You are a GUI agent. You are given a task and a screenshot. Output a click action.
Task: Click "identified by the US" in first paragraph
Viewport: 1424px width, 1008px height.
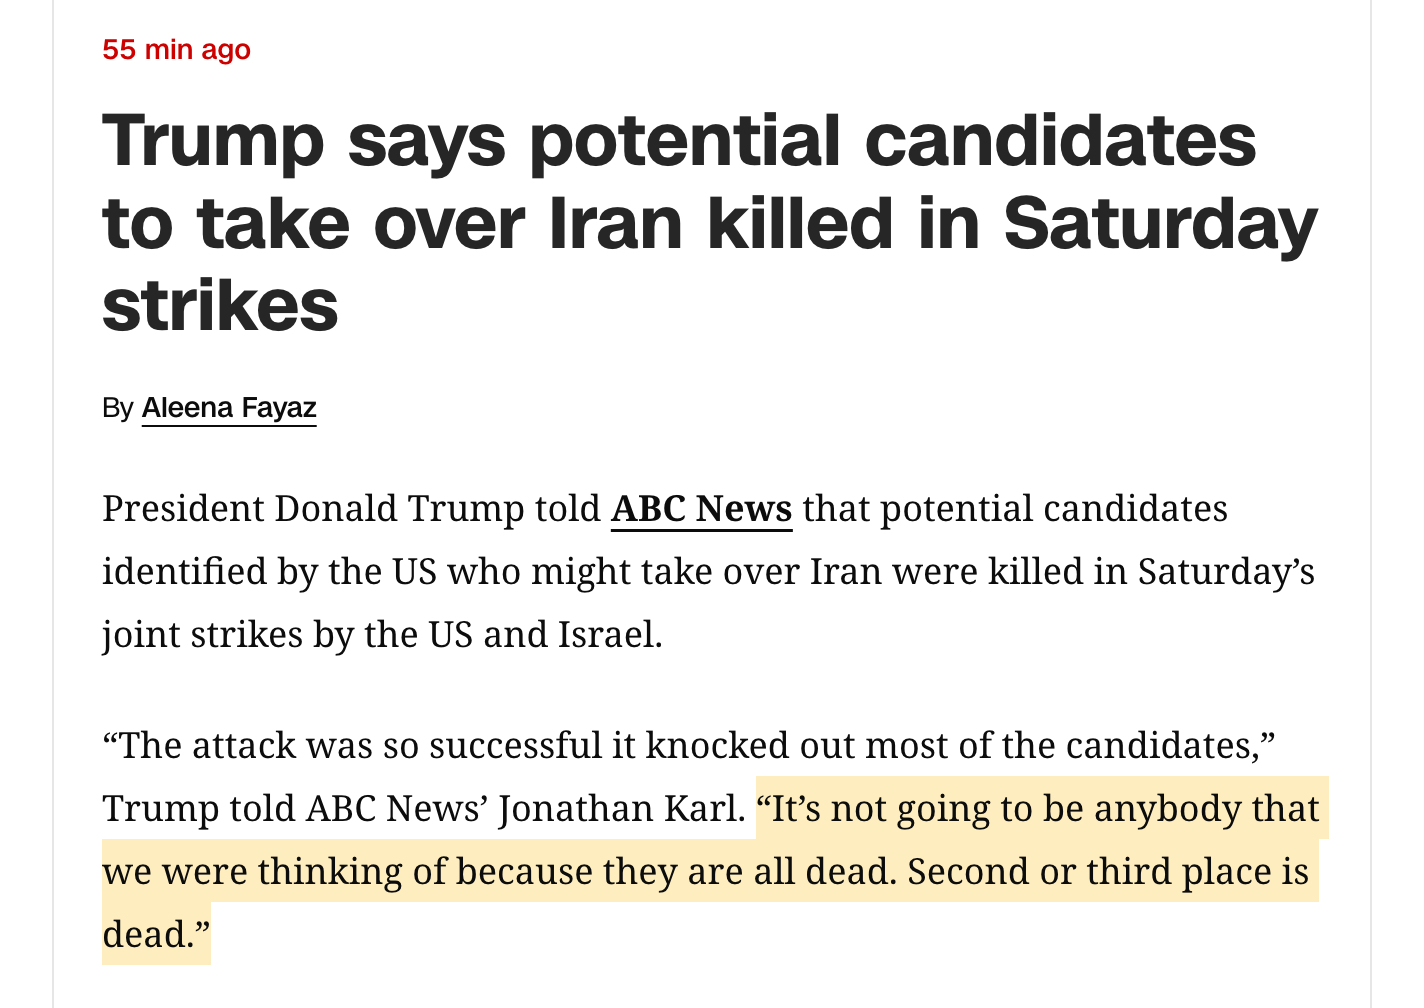(270, 572)
